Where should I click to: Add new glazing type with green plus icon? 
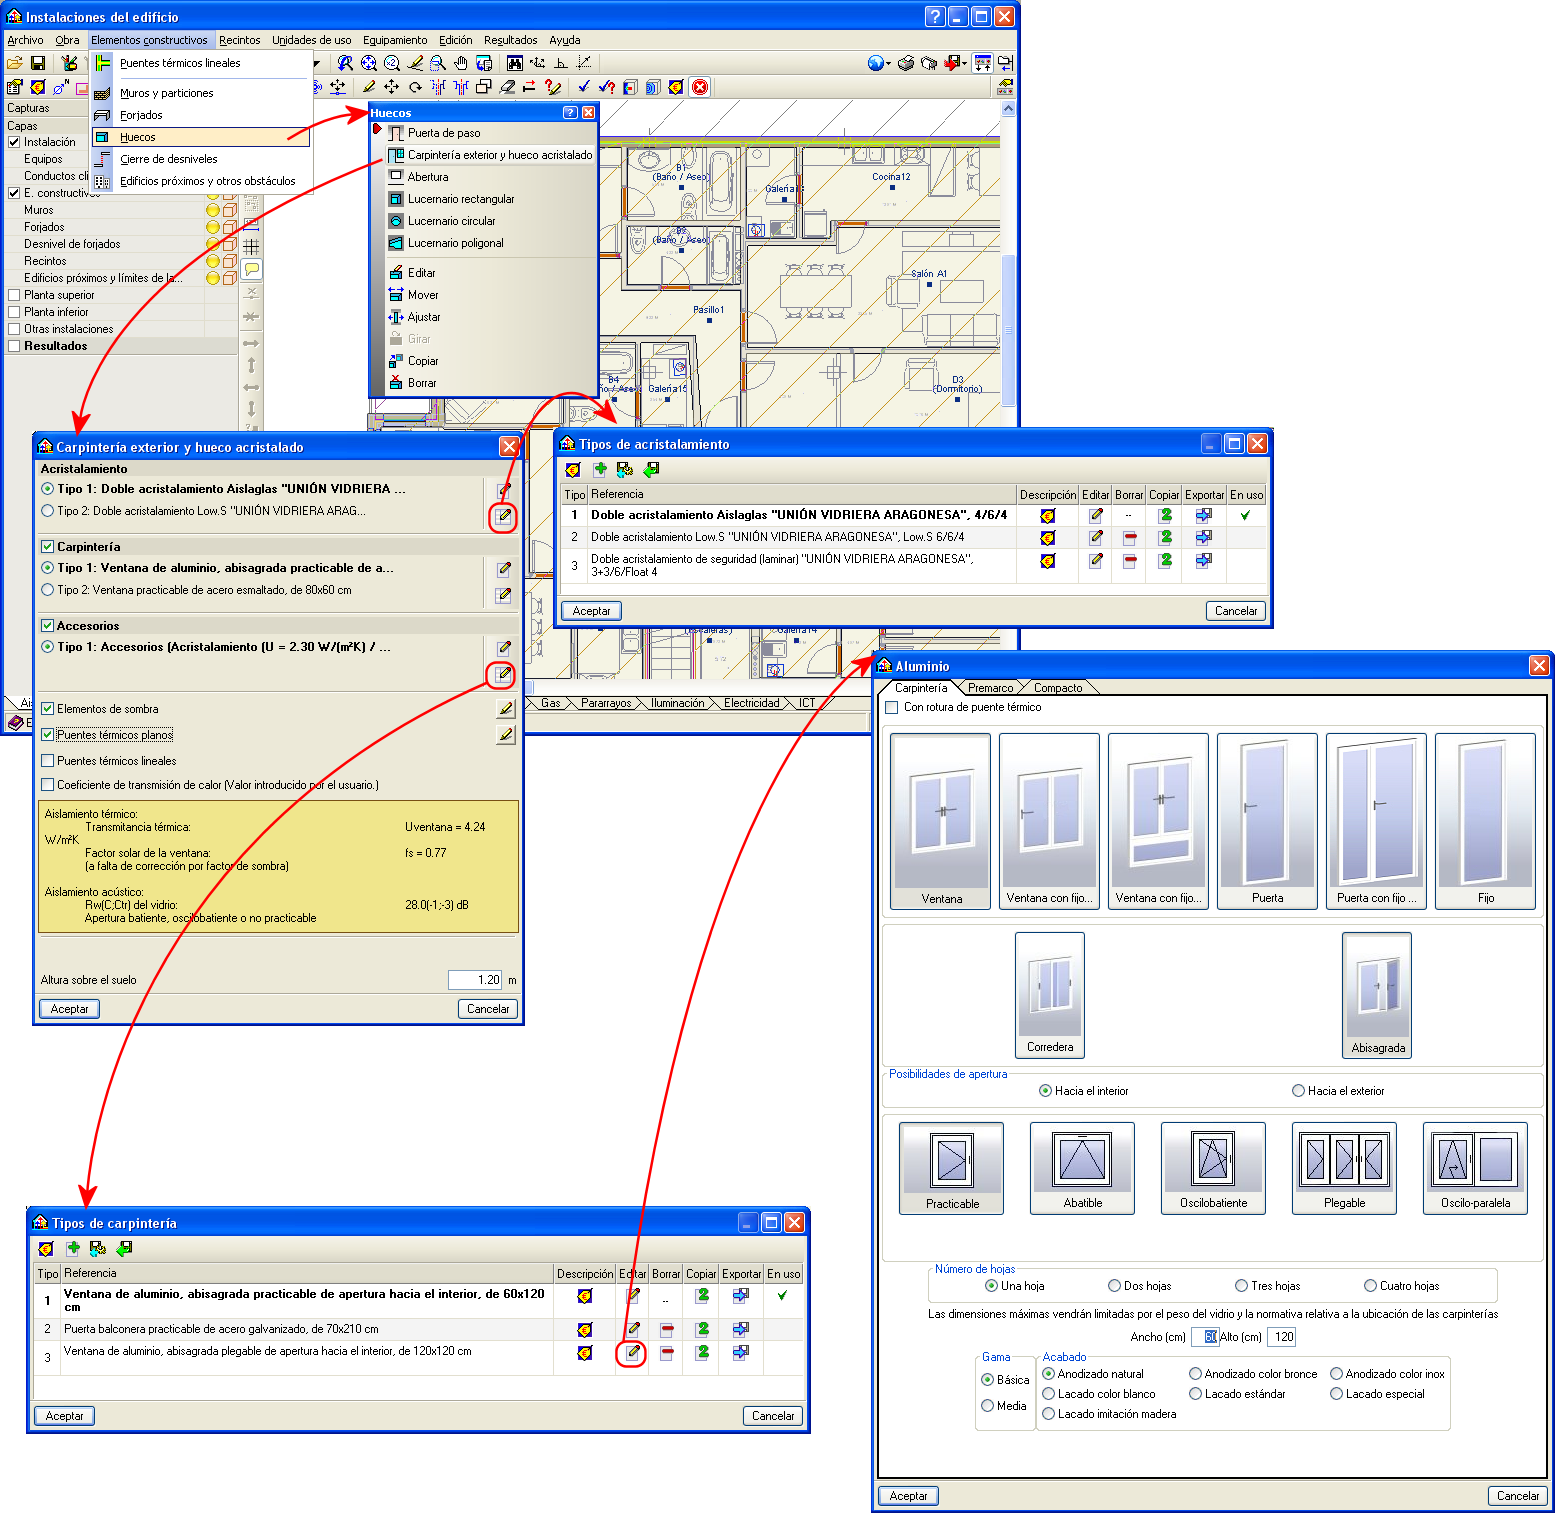(600, 469)
